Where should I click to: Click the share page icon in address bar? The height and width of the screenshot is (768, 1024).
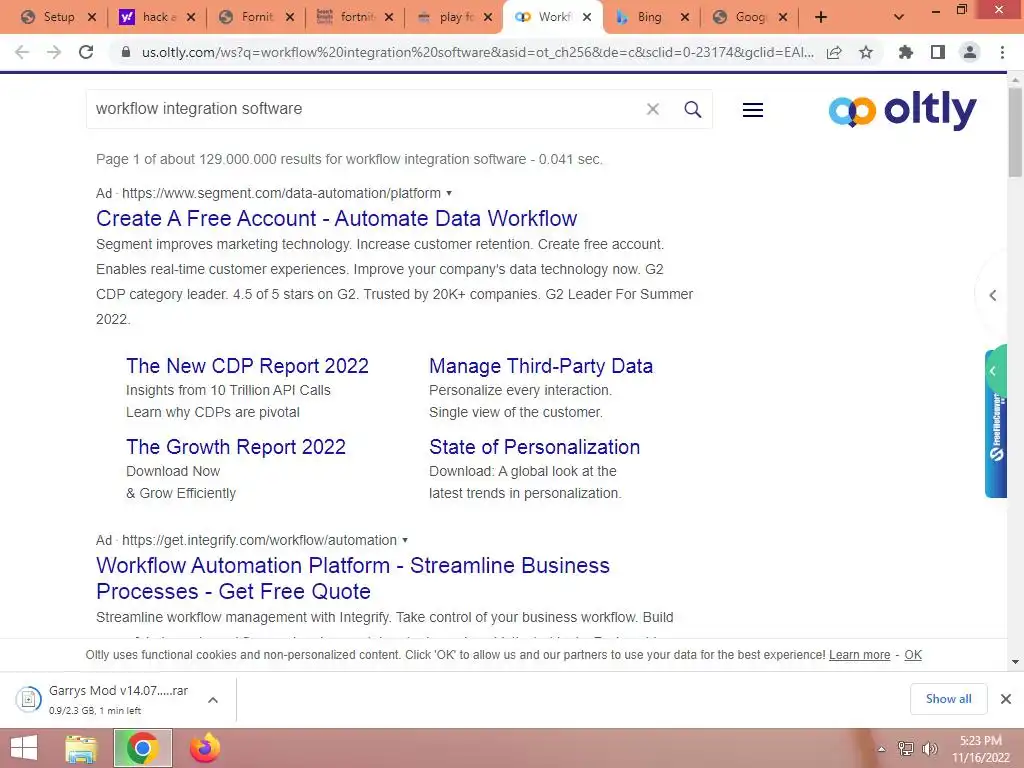834,52
